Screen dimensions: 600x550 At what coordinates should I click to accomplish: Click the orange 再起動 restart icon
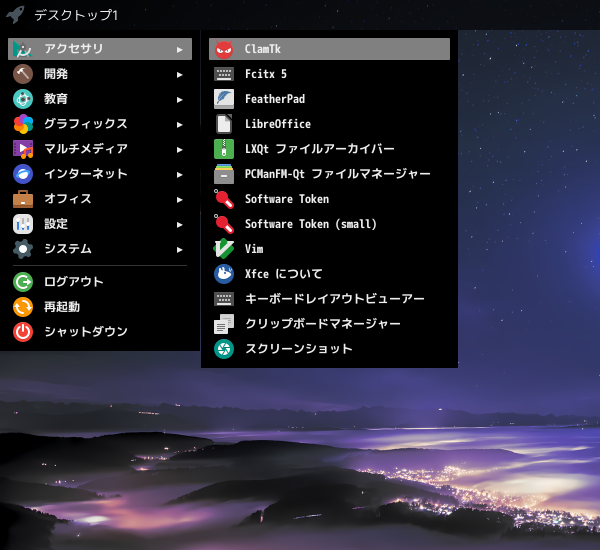[23, 307]
